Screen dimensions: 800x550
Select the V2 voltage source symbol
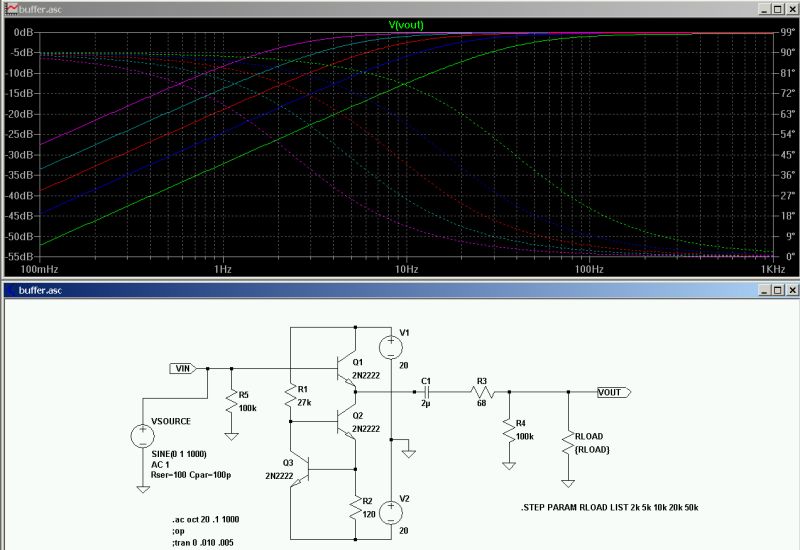click(x=391, y=513)
